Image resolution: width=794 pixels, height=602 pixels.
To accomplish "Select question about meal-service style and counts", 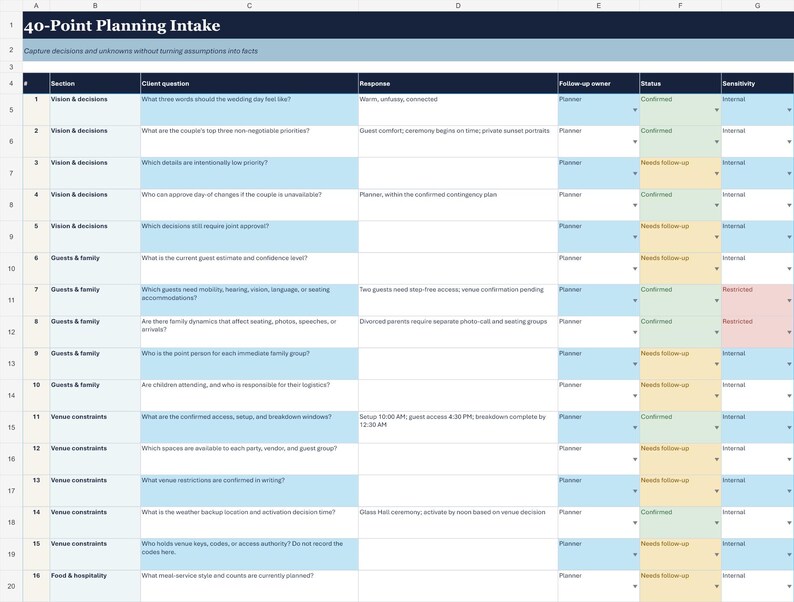I will coord(249,586).
